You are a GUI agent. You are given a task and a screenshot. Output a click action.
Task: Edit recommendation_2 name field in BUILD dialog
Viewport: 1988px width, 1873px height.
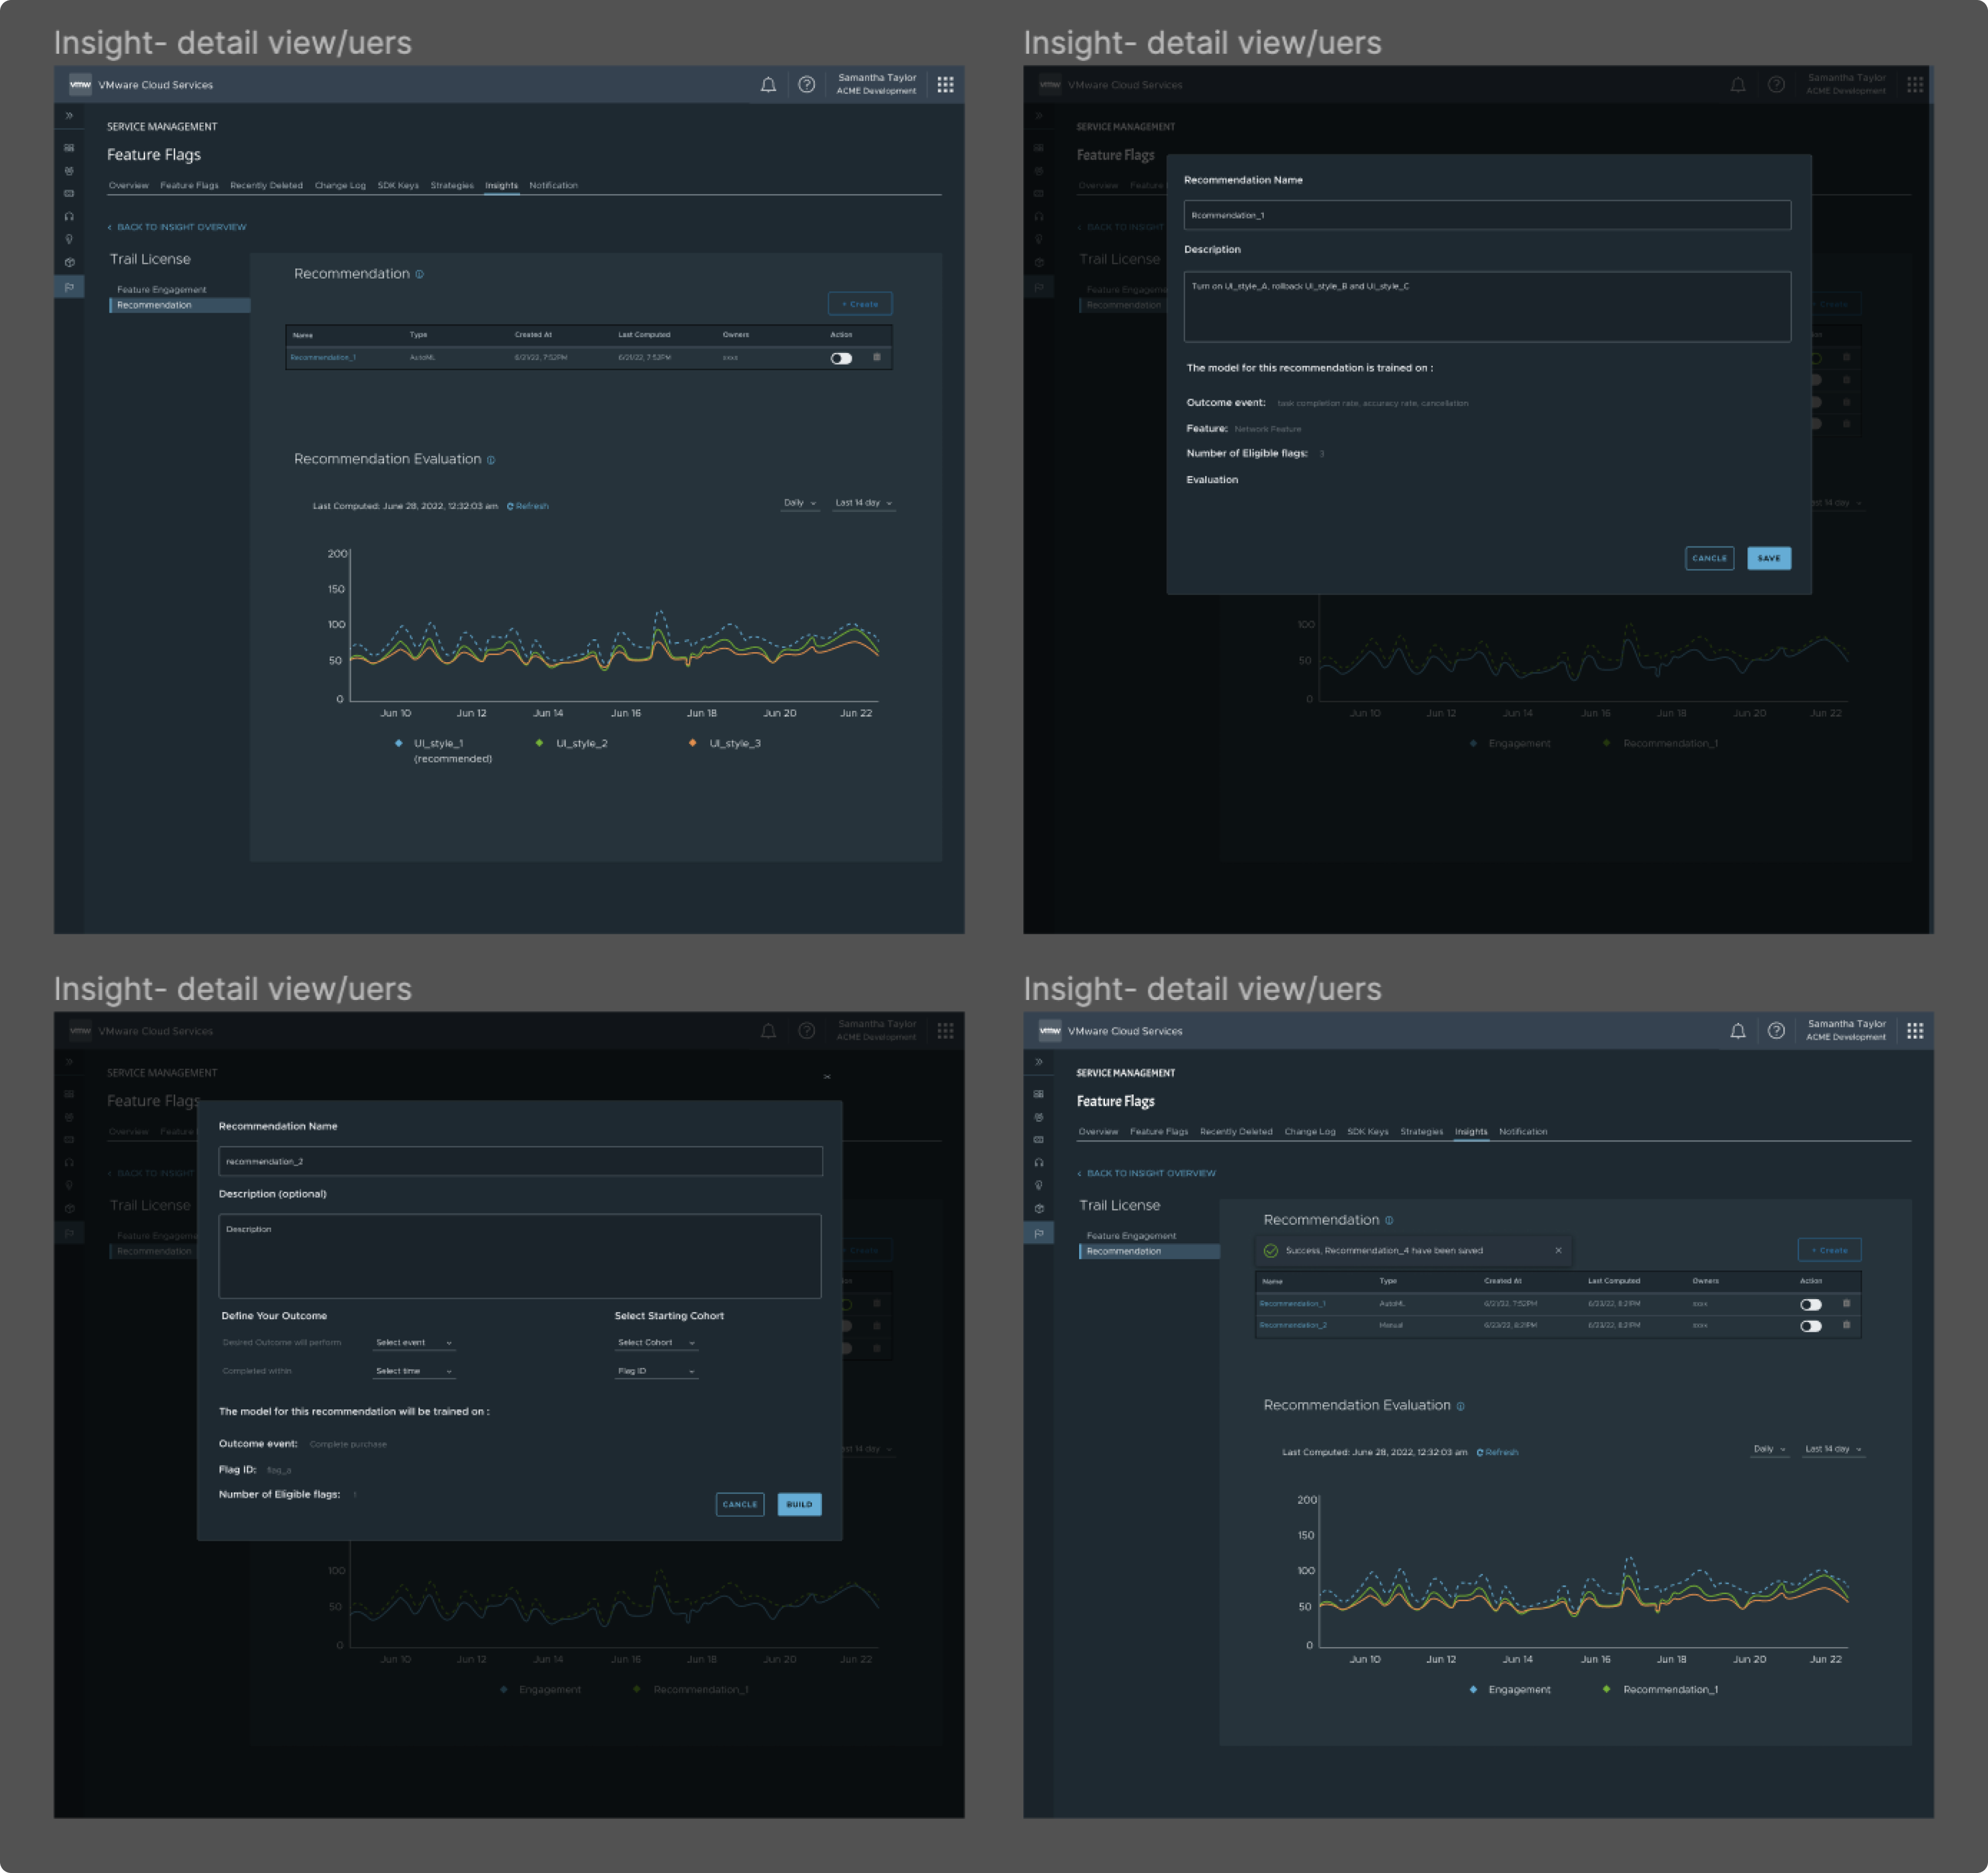(520, 1161)
